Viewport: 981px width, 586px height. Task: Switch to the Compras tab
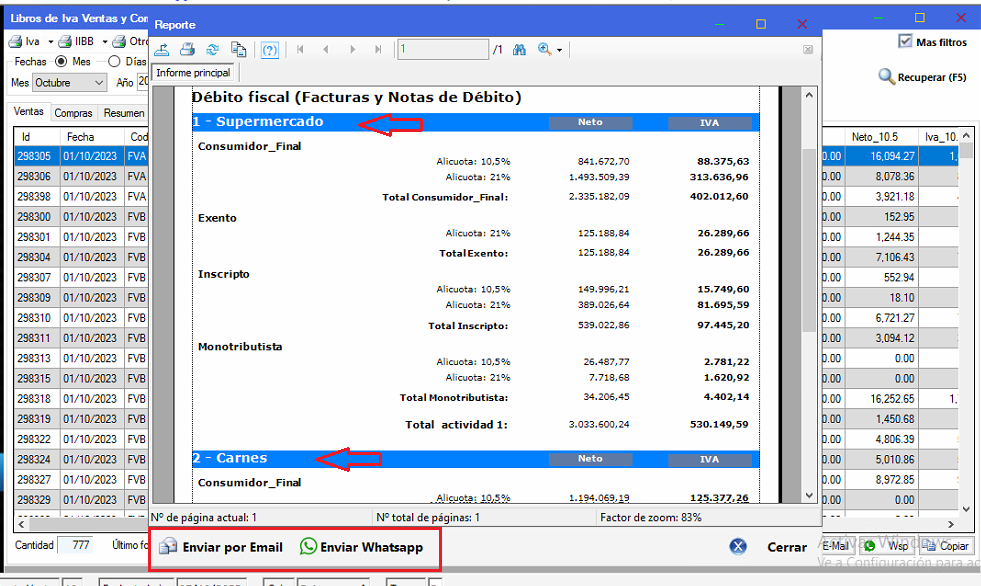(73, 113)
